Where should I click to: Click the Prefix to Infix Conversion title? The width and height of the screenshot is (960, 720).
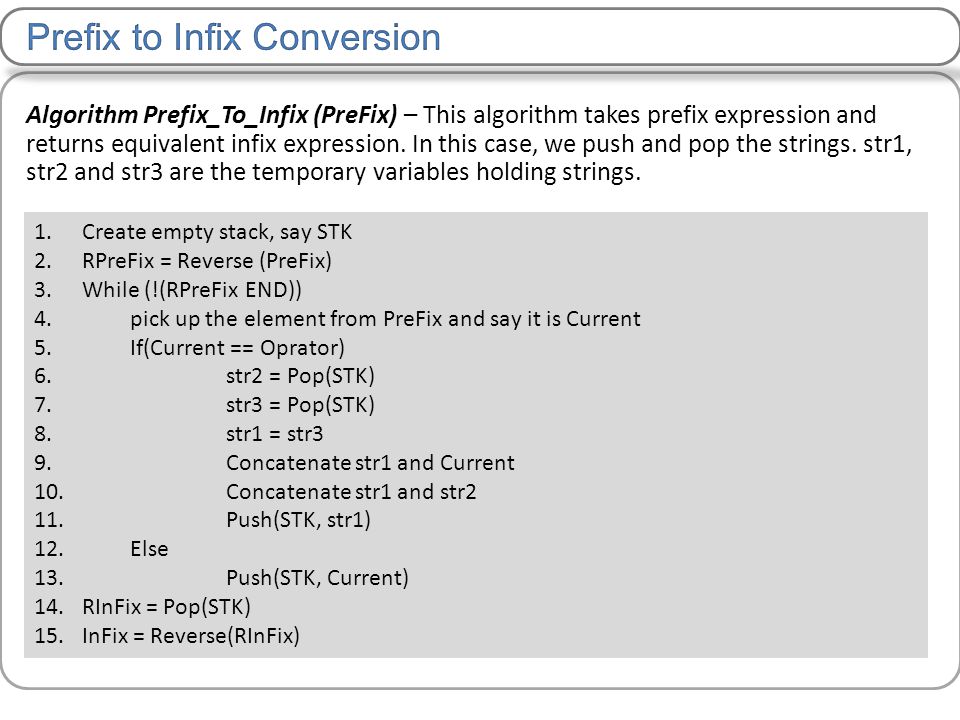pyautogui.click(x=233, y=37)
